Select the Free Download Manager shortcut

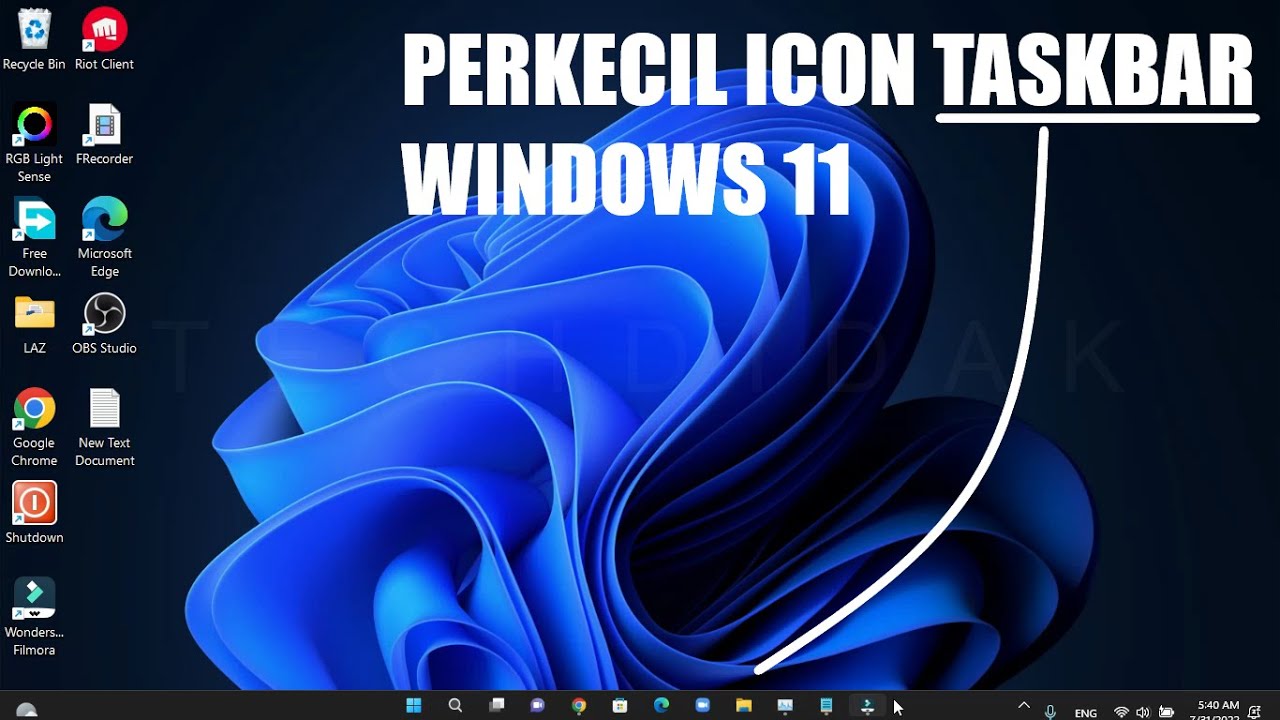coord(34,239)
